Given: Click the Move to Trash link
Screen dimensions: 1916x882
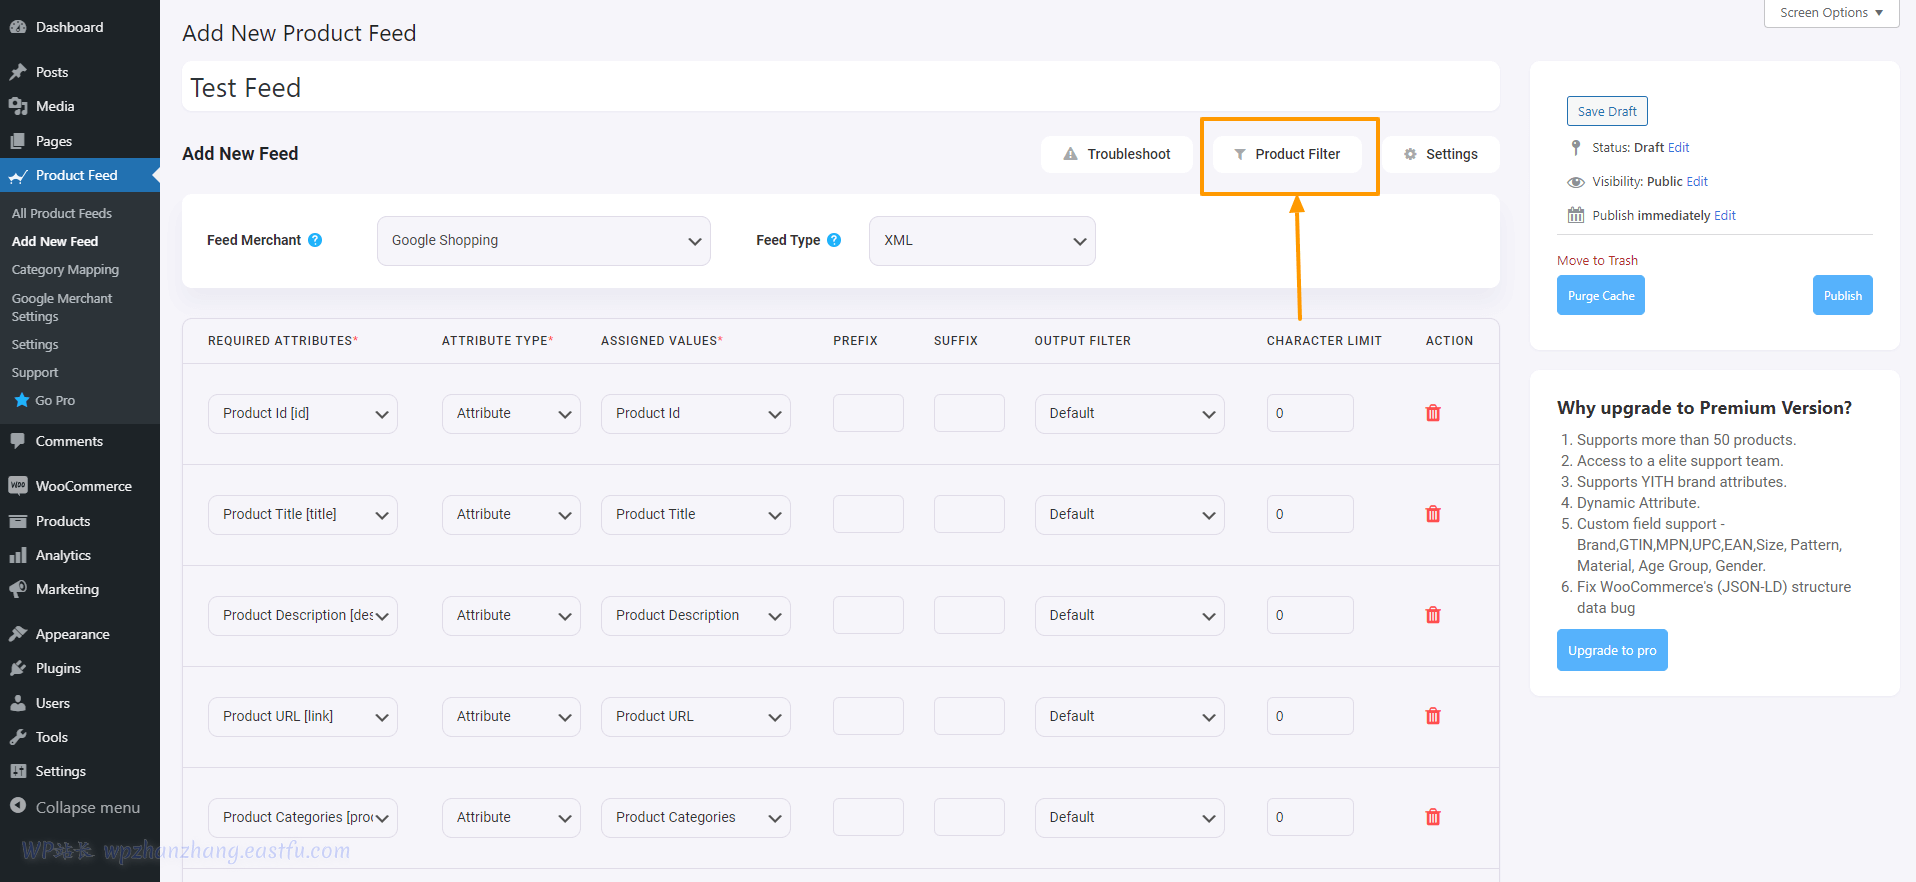Looking at the screenshot, I should click(x=1596, y=261).
